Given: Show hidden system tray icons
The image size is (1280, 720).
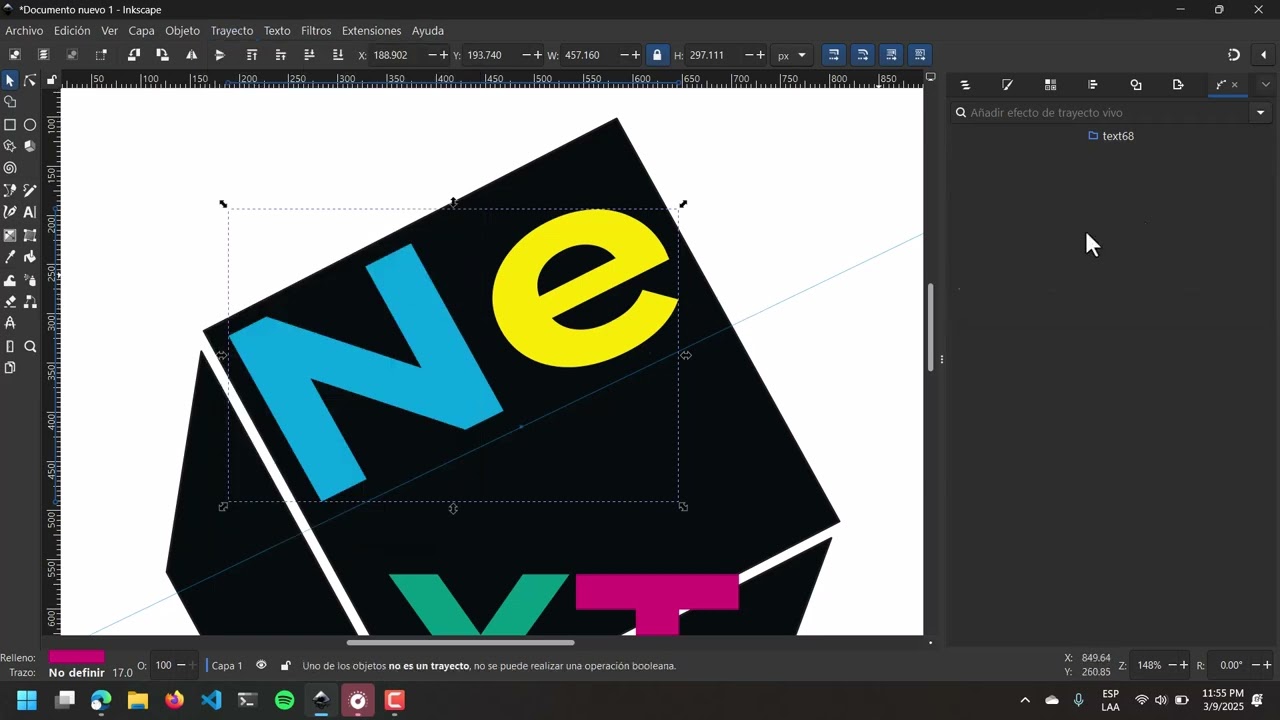Looking at the screenshot, I should tap(1024, 700).
